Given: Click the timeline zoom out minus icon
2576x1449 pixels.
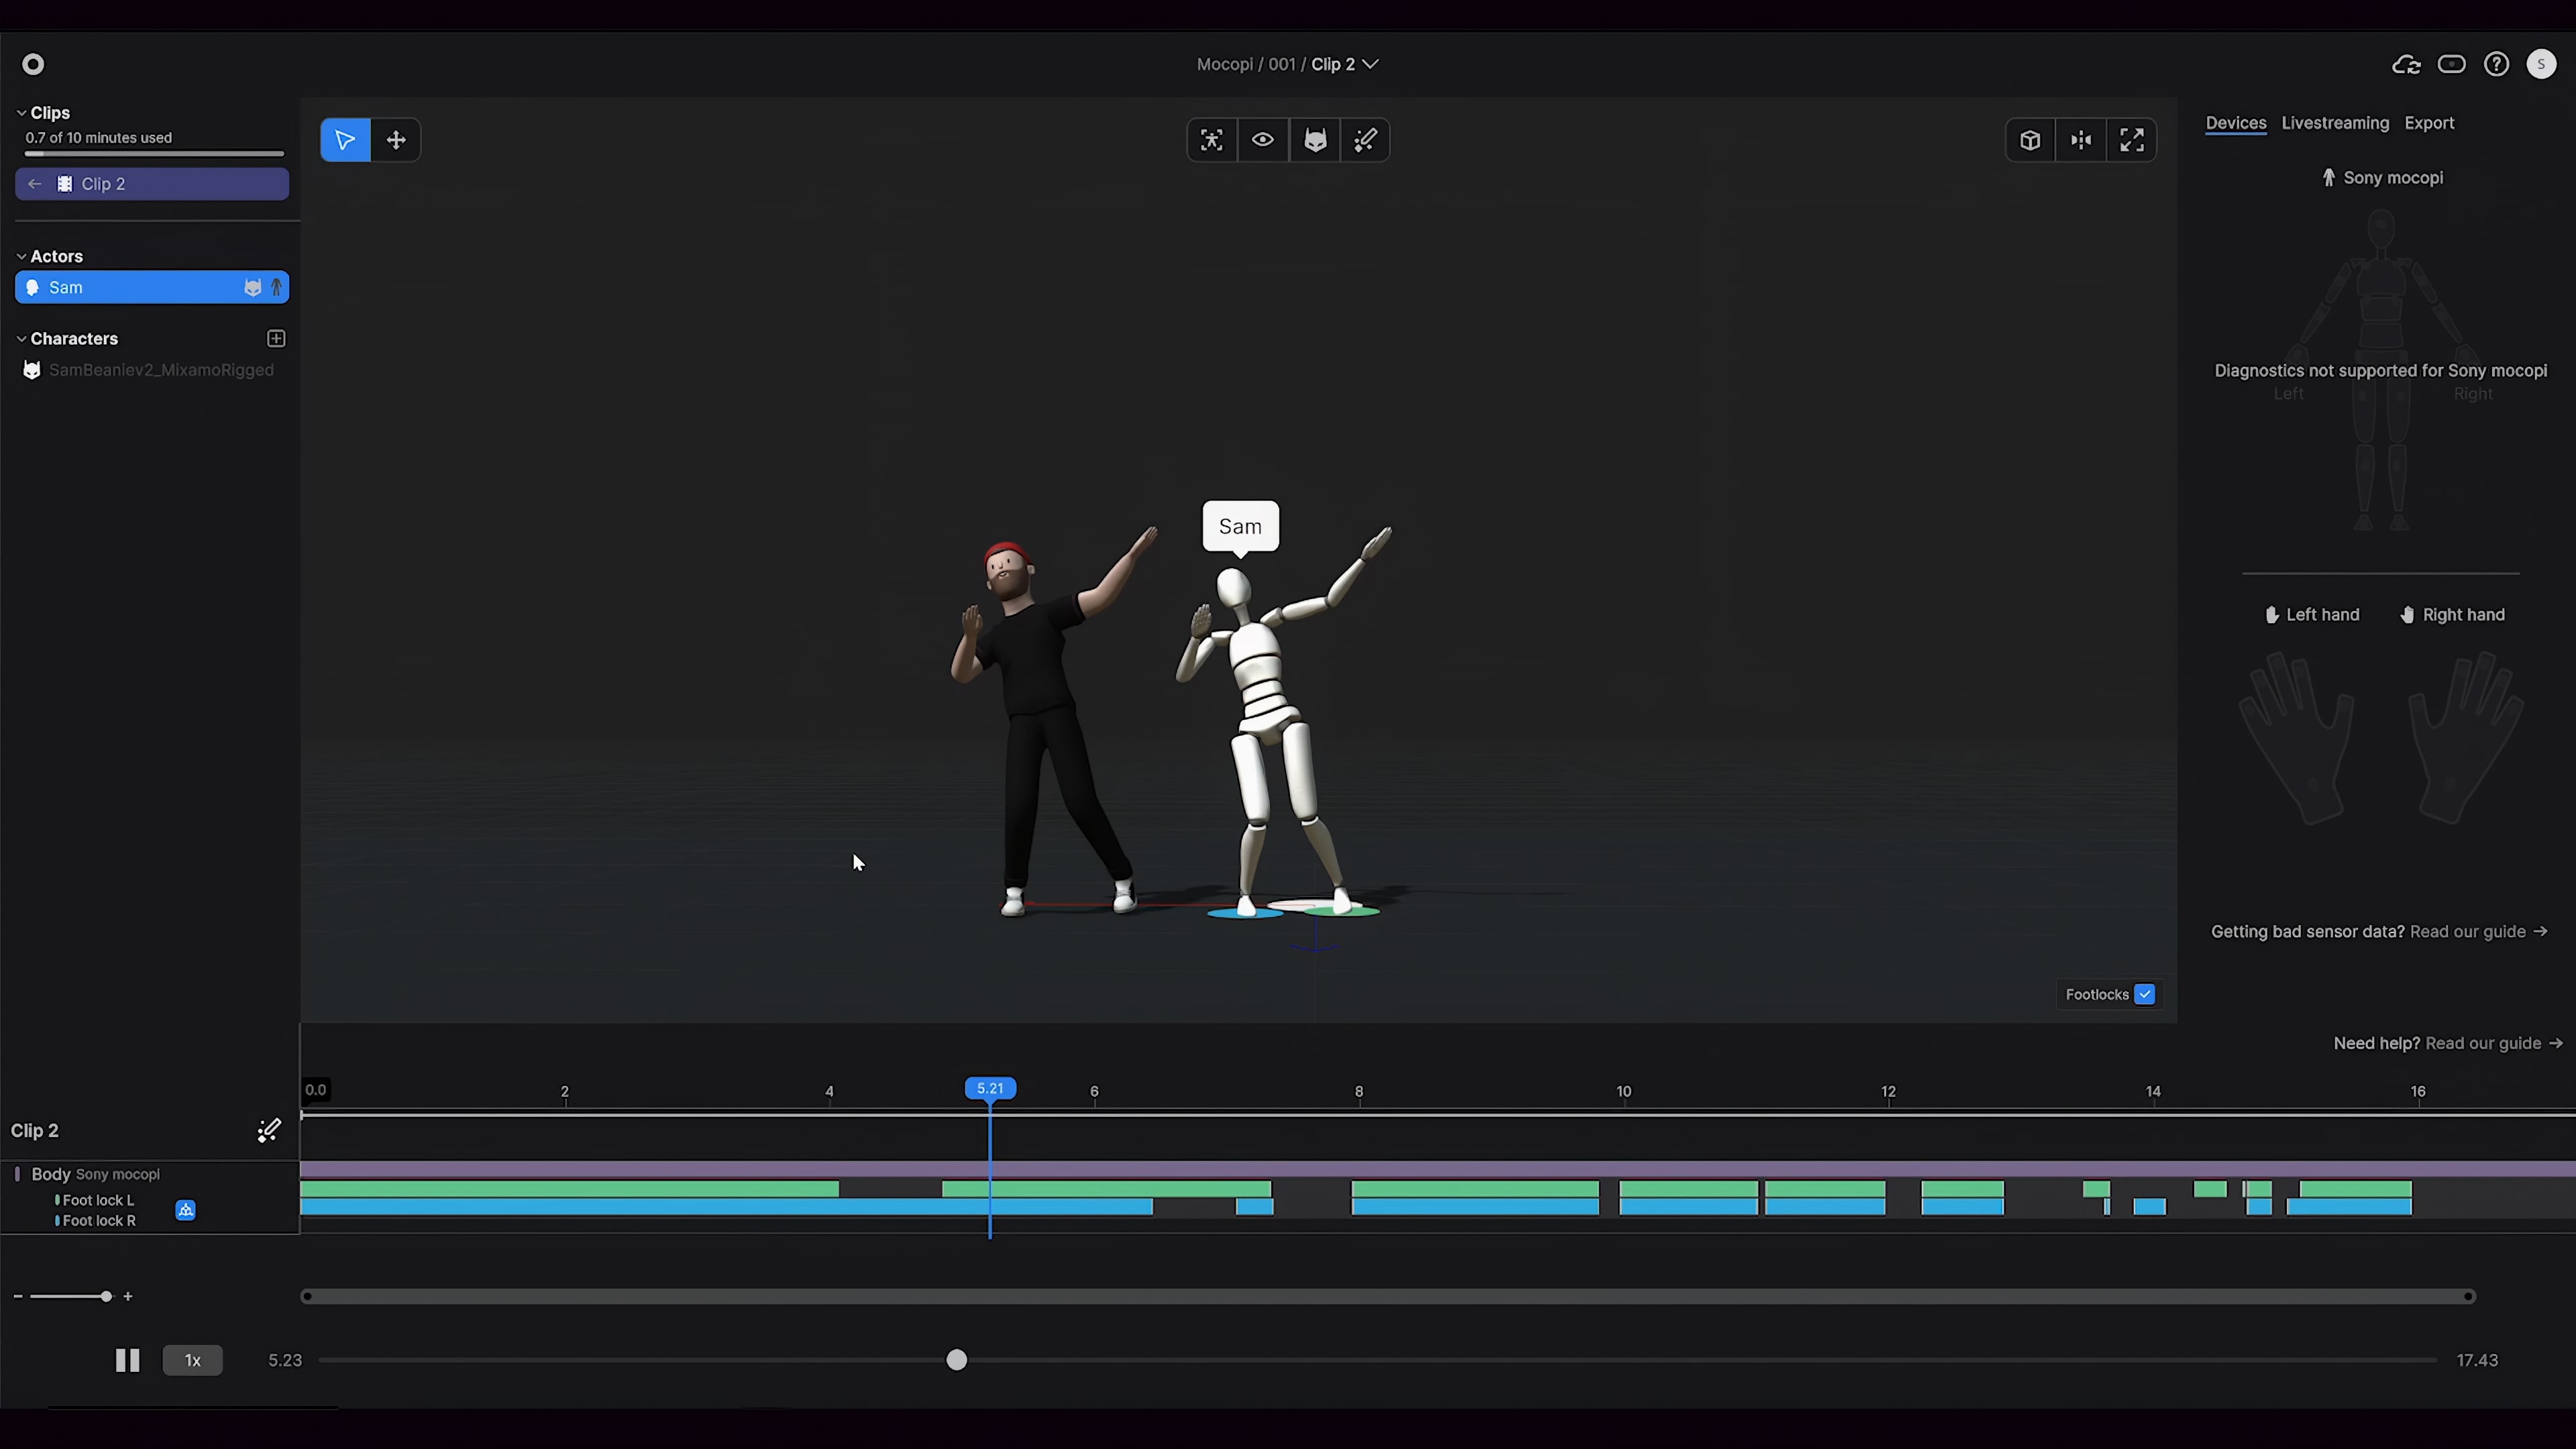Looking at the screenshot, I should click(18, 1297).
